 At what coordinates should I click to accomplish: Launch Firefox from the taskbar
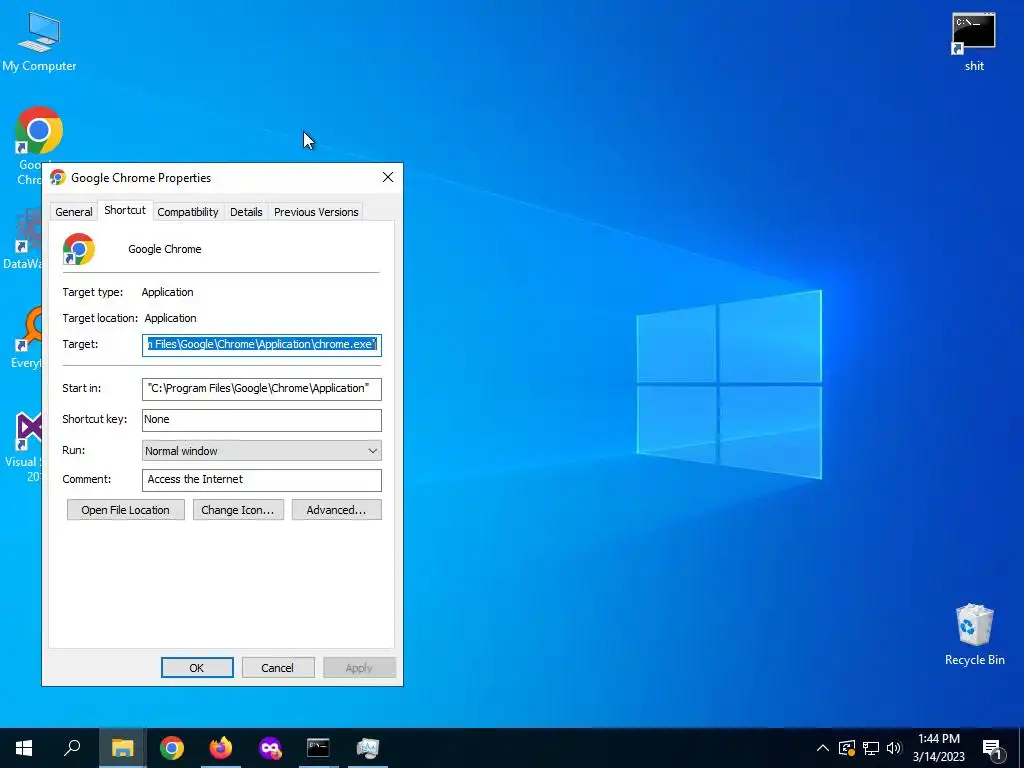click(x=221, y=748)
